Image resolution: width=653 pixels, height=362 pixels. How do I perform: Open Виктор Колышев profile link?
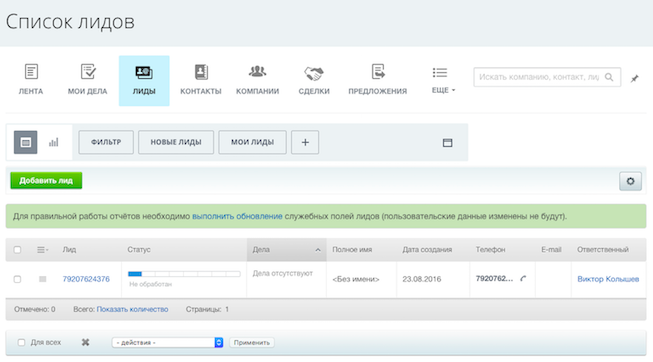608,279
